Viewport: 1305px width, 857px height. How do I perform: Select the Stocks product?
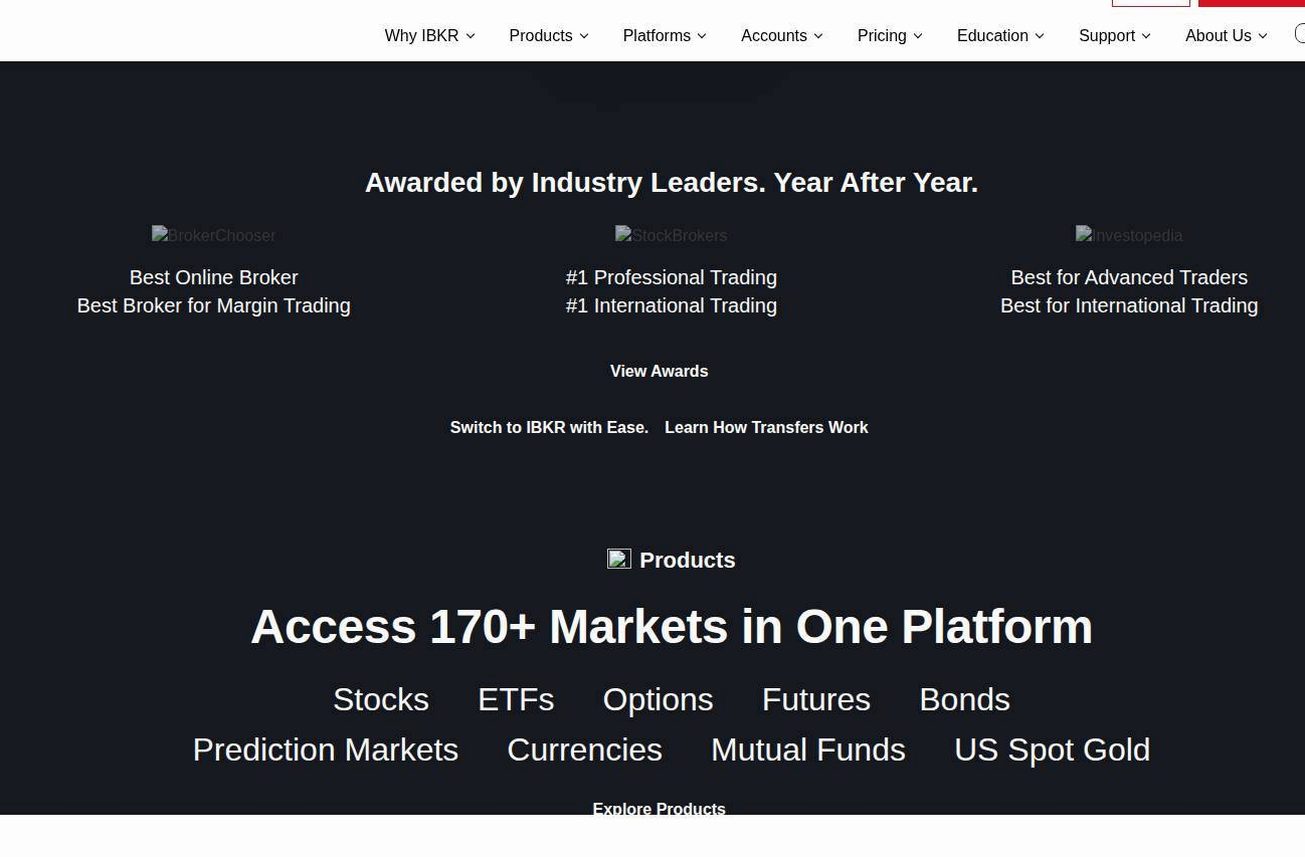click(381, 699)
